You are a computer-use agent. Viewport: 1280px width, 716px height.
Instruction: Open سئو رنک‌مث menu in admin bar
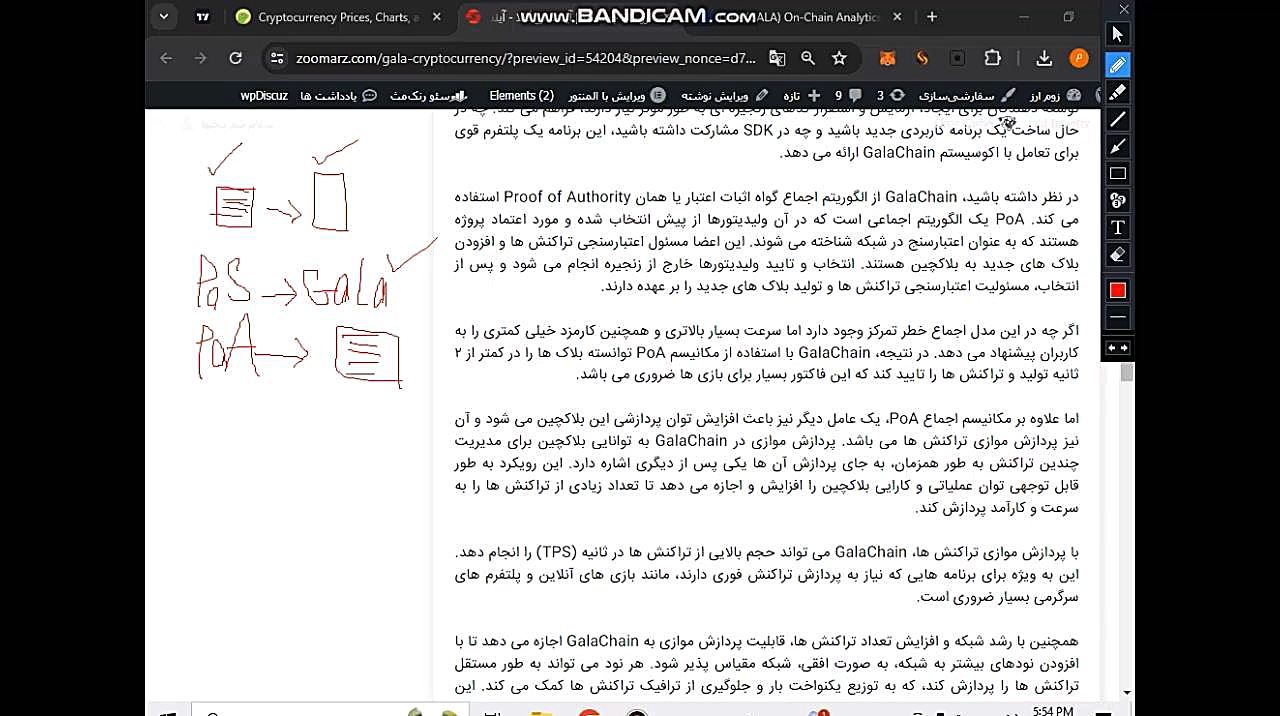point(428,96)
